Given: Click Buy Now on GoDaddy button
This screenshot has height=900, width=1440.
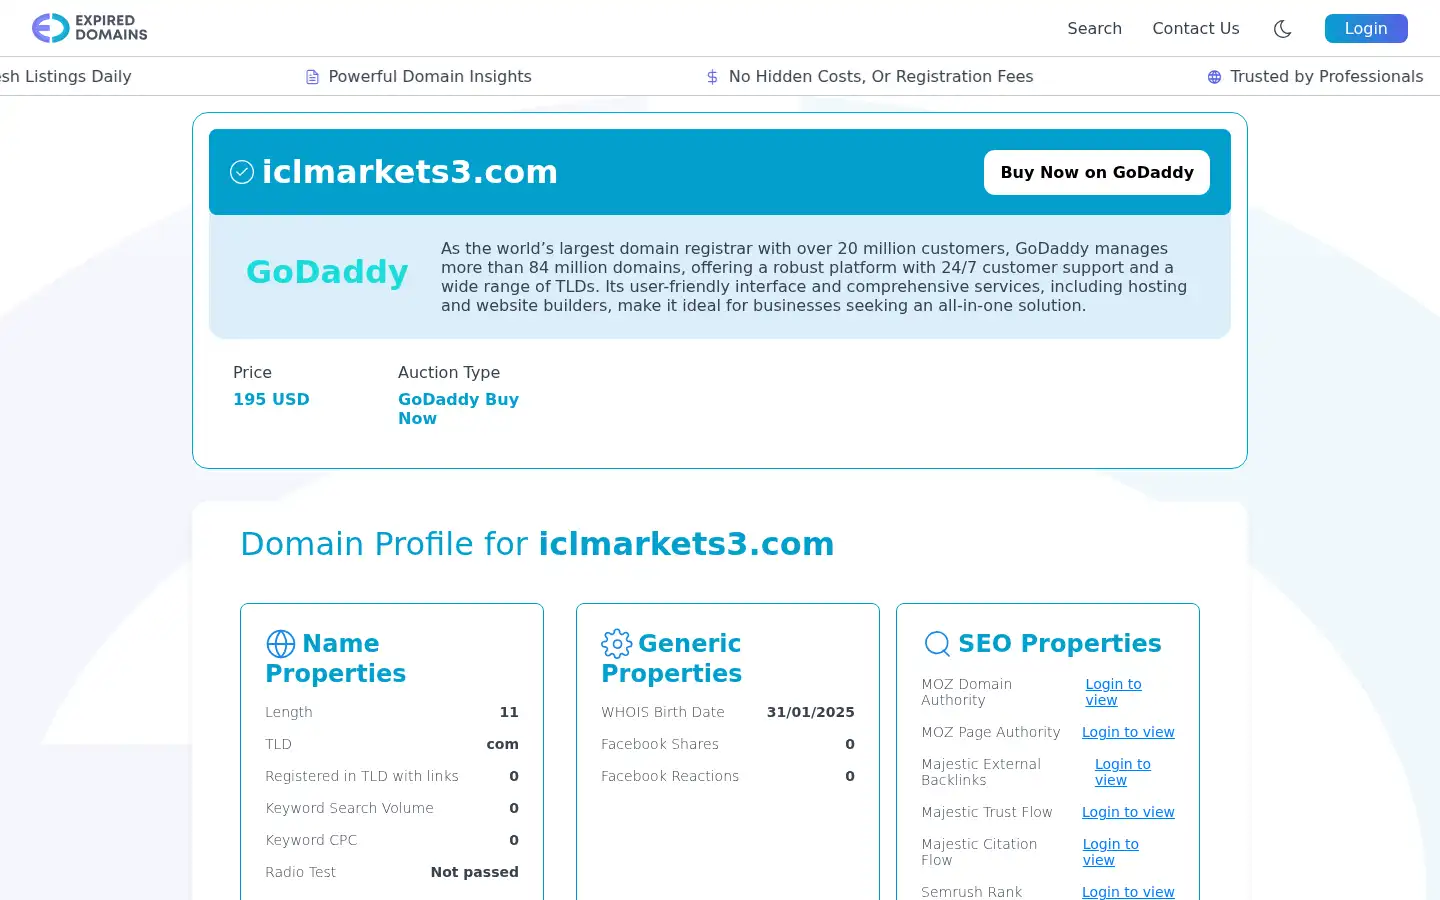Looking at the screenshot, I should [x=1097, y=172].
